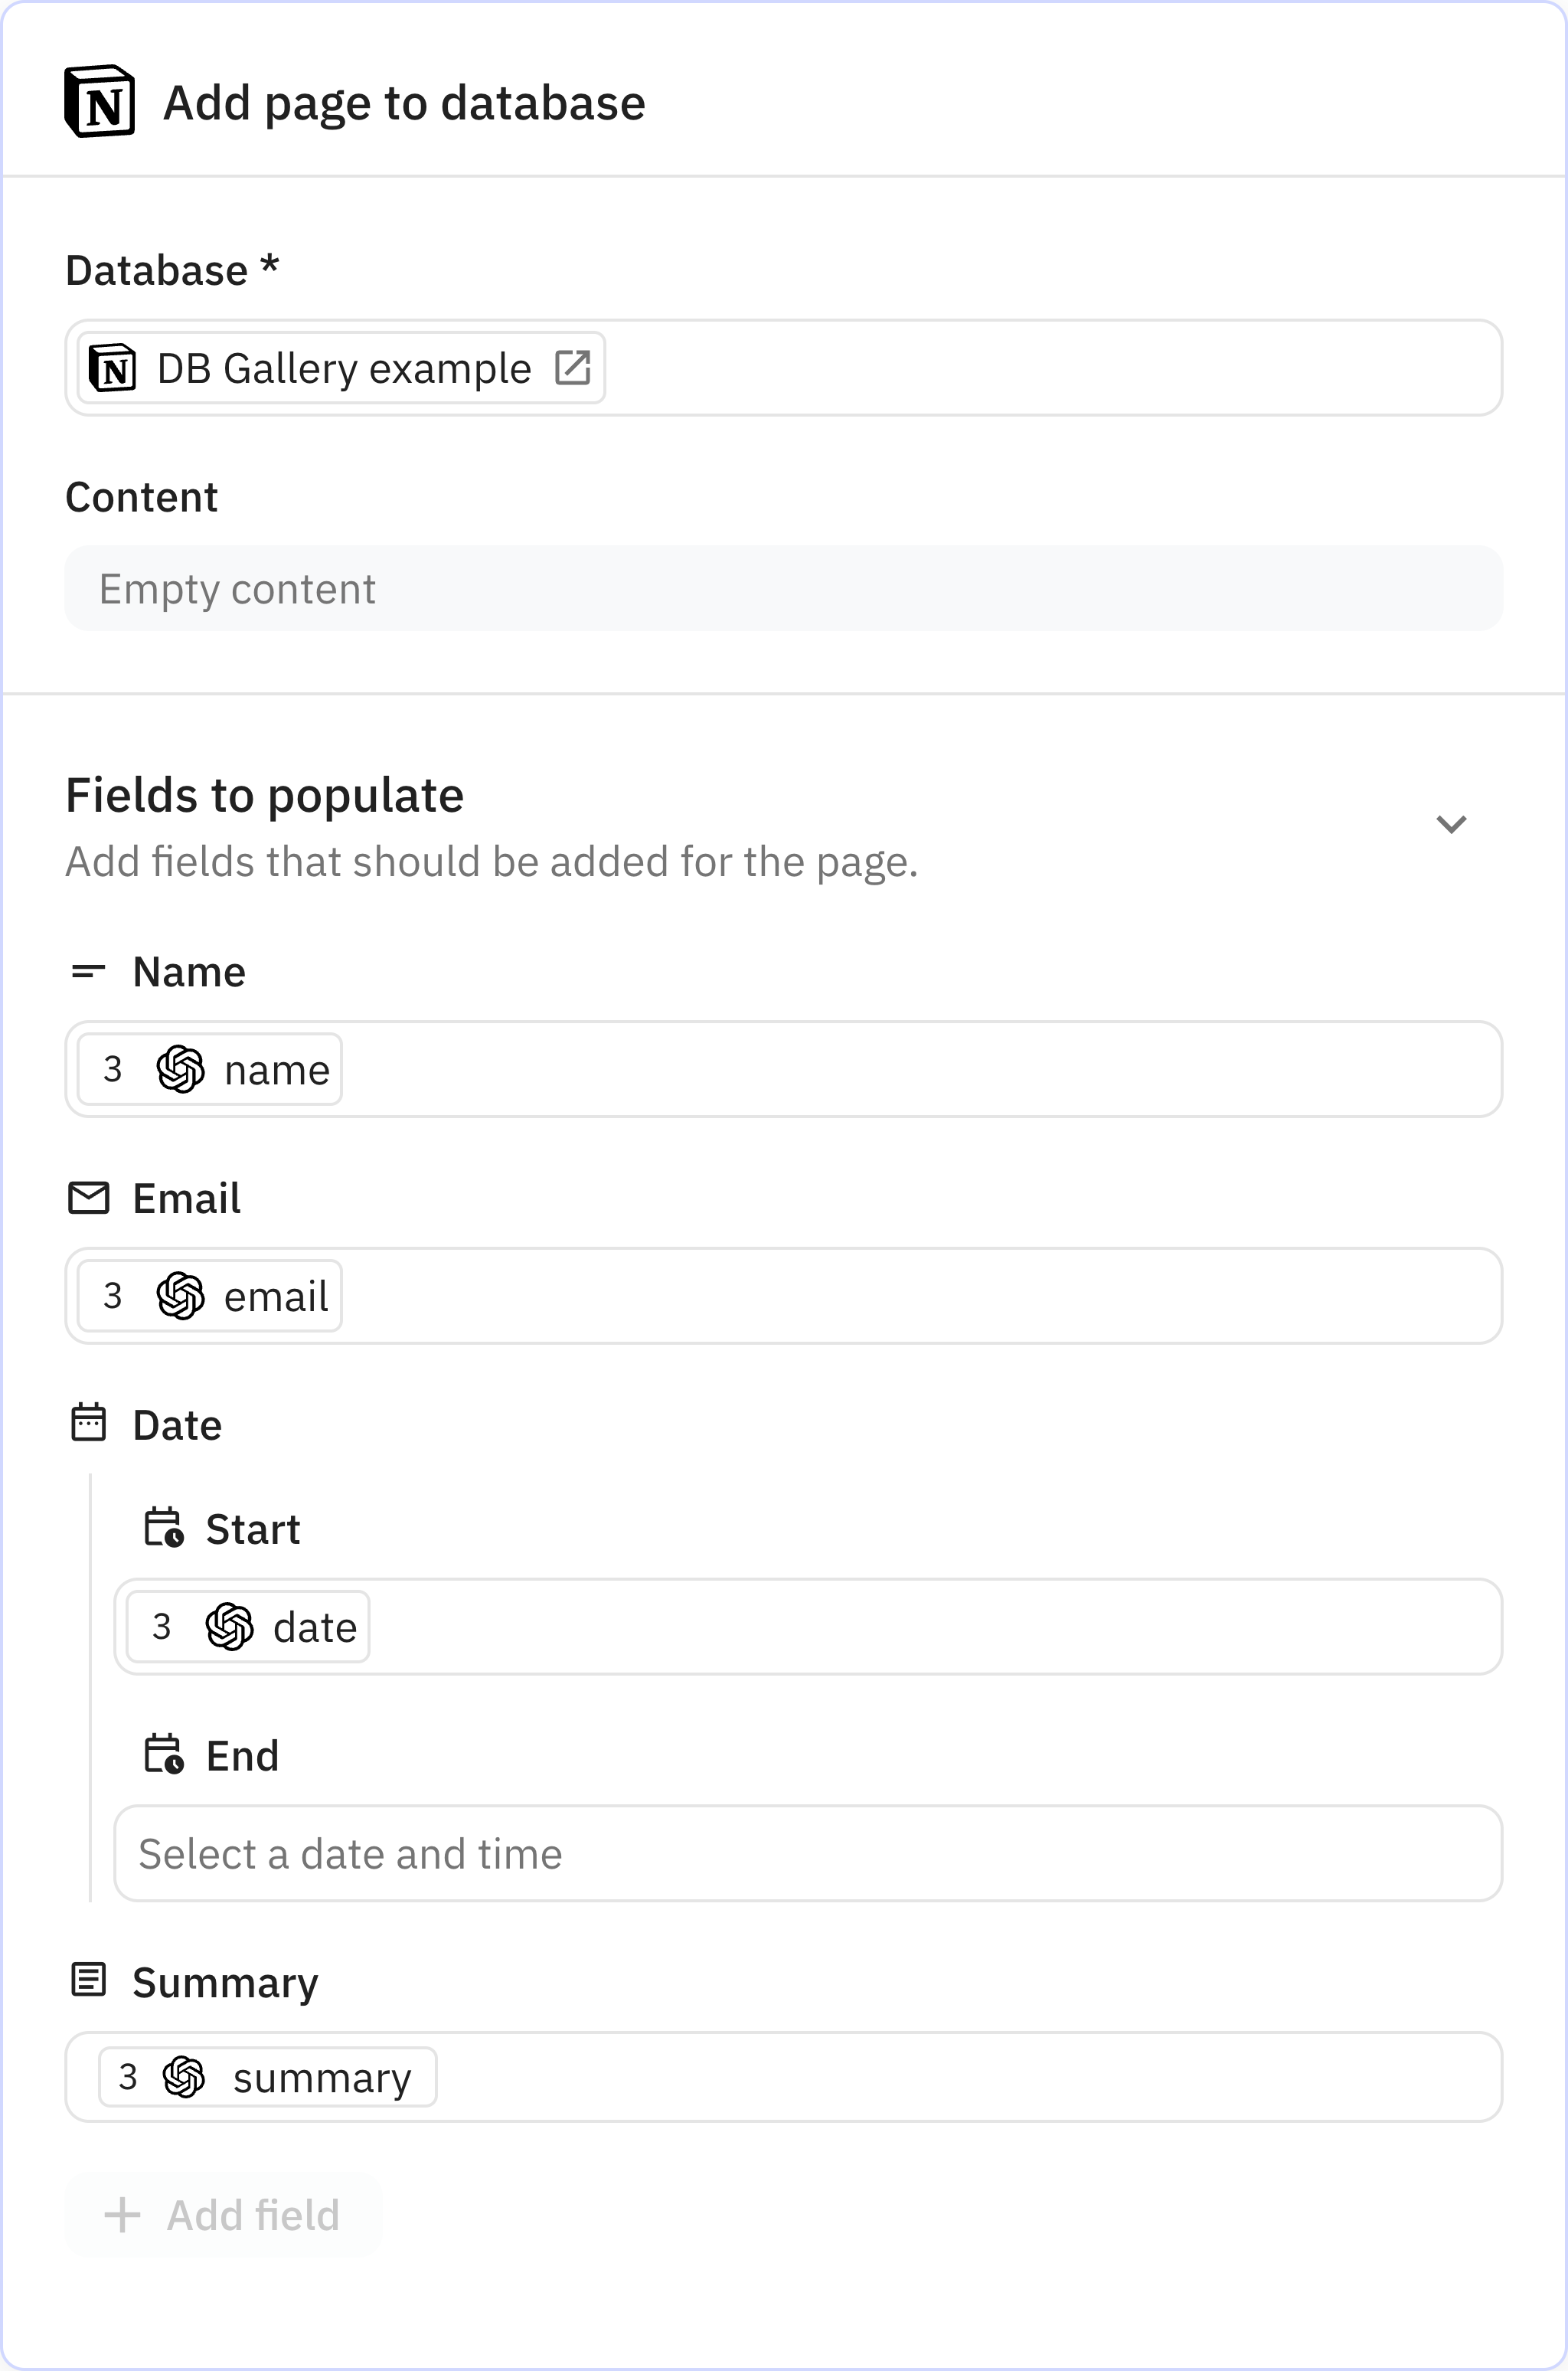Select the summary variable pill

point(266,2077)
